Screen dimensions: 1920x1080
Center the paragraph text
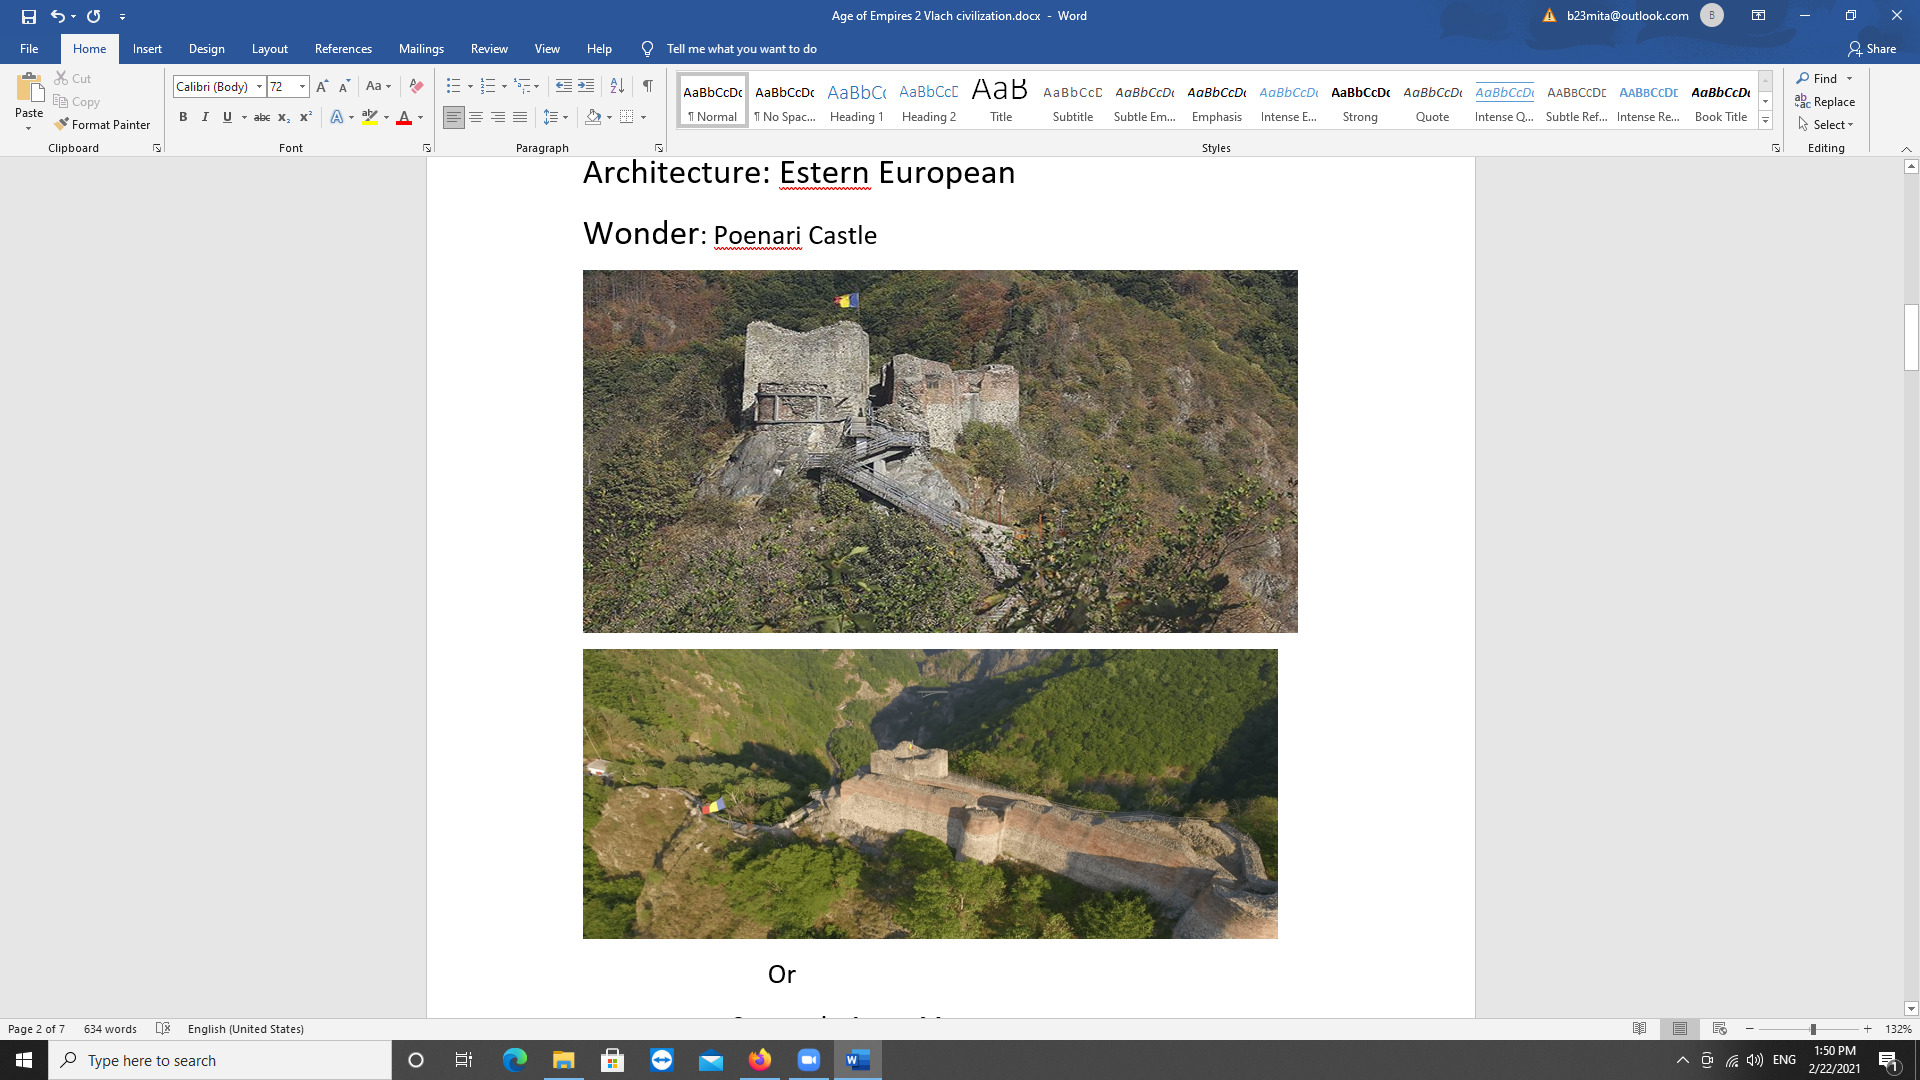pyautogui.click(x=476, y=117)
